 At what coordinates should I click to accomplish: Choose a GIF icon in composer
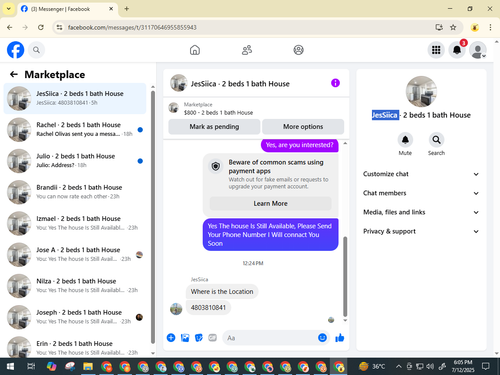212,338
